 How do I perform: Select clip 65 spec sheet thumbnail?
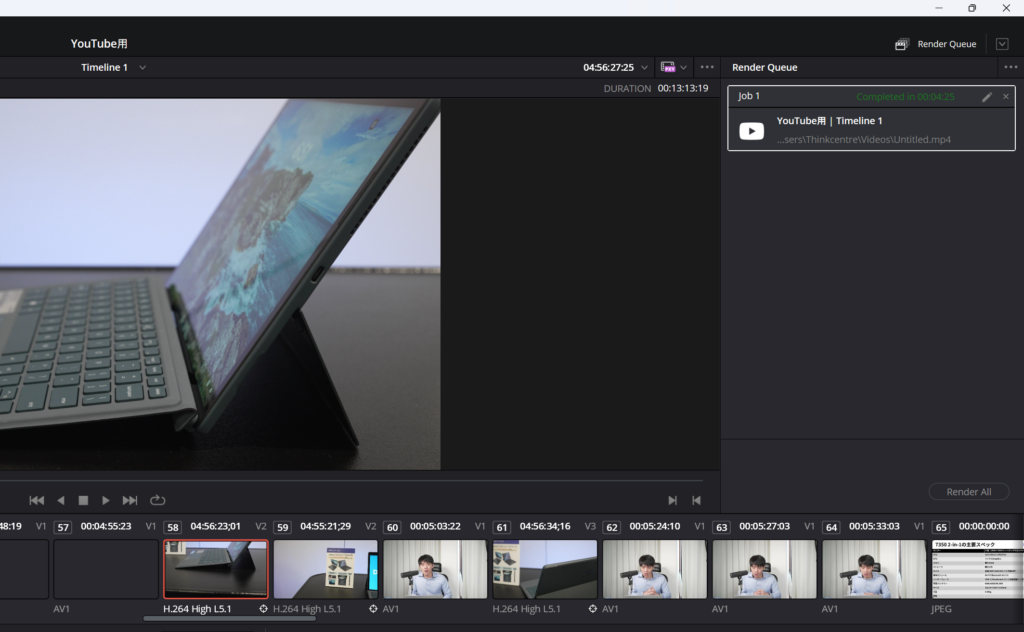tap(978, 569)
